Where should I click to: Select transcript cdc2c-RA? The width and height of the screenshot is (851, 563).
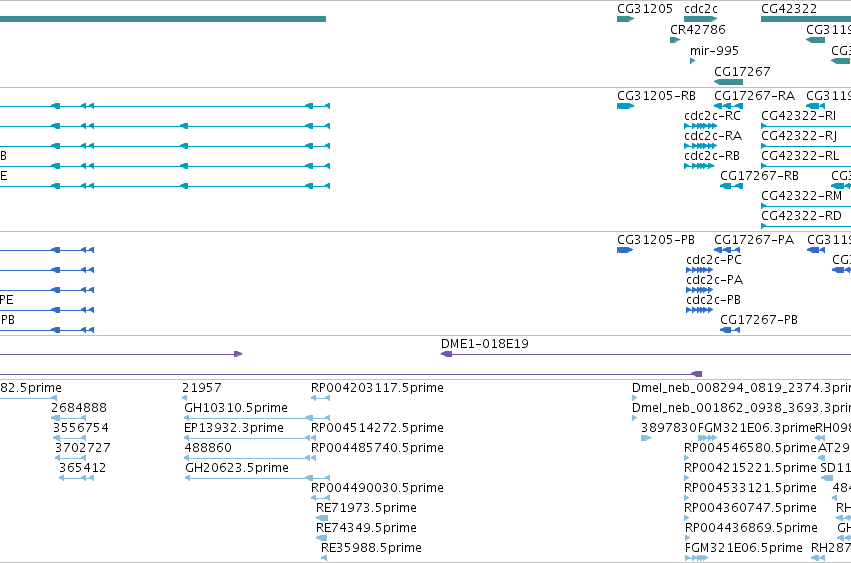click(x=713, y=136)
